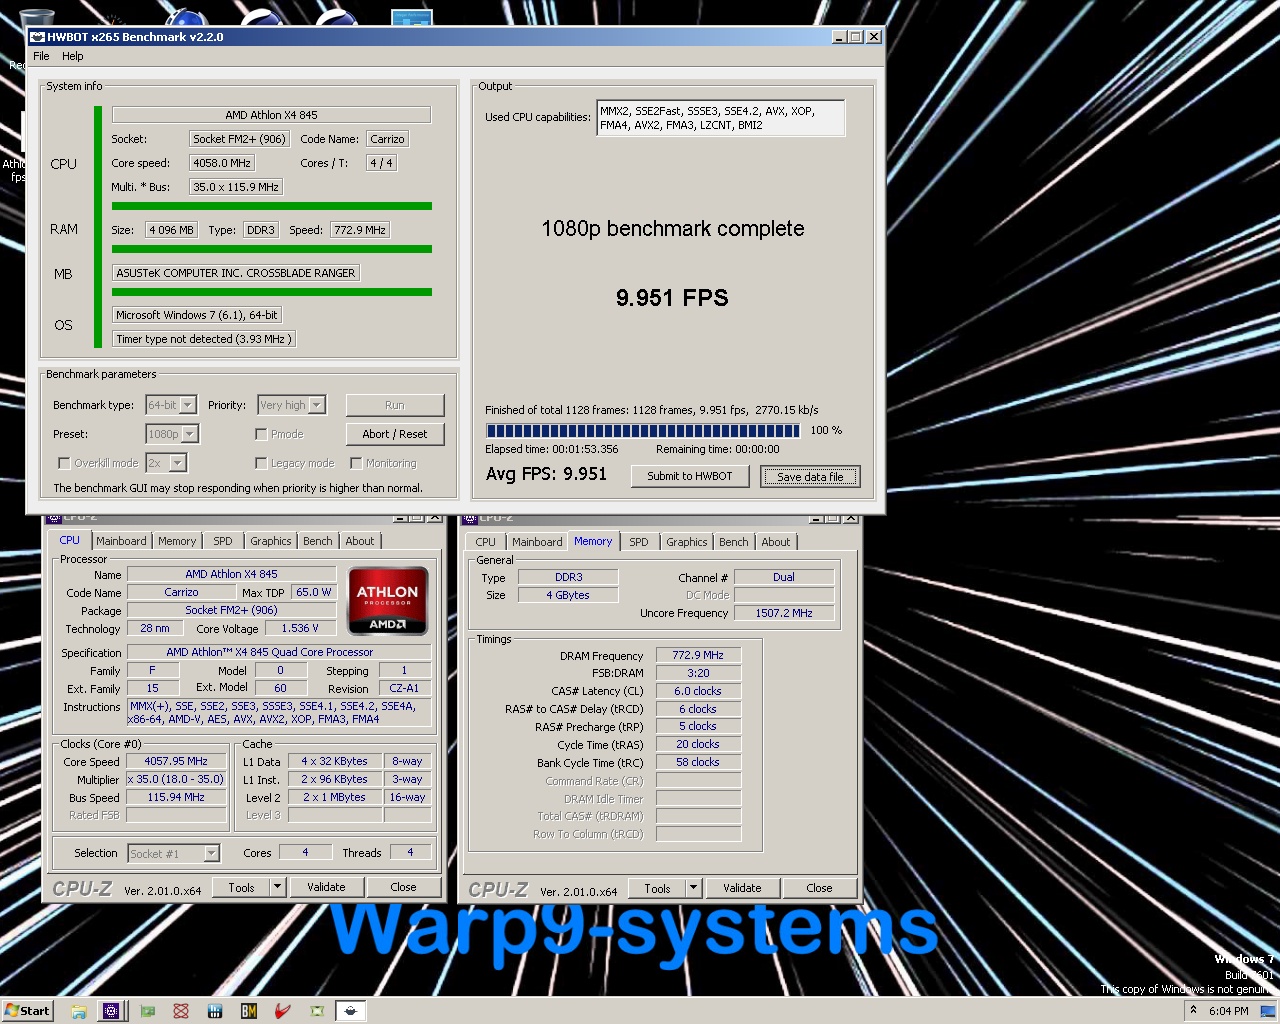The image size is (1280, 1024).
Task: Open Bench tab in right CPU-Z window
Action: [x=734, y=542]
